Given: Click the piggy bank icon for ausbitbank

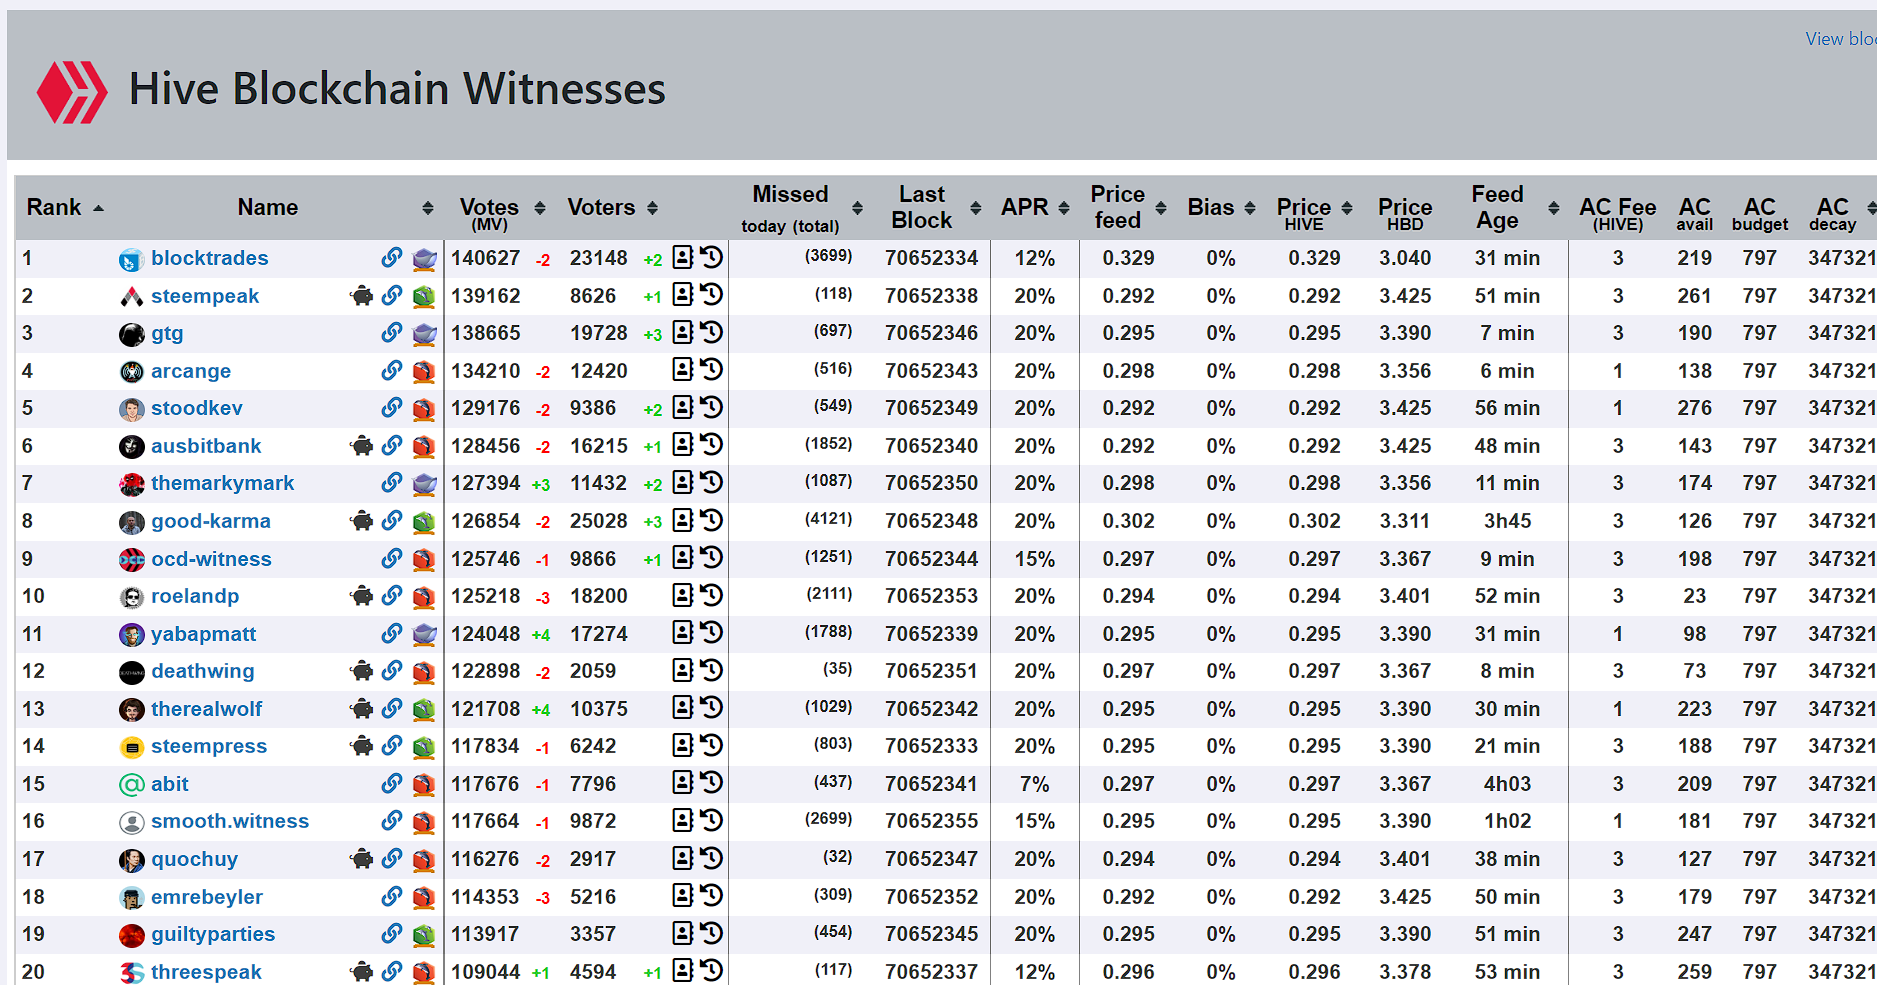Looking at the screenshot, I should coord(362,445).
